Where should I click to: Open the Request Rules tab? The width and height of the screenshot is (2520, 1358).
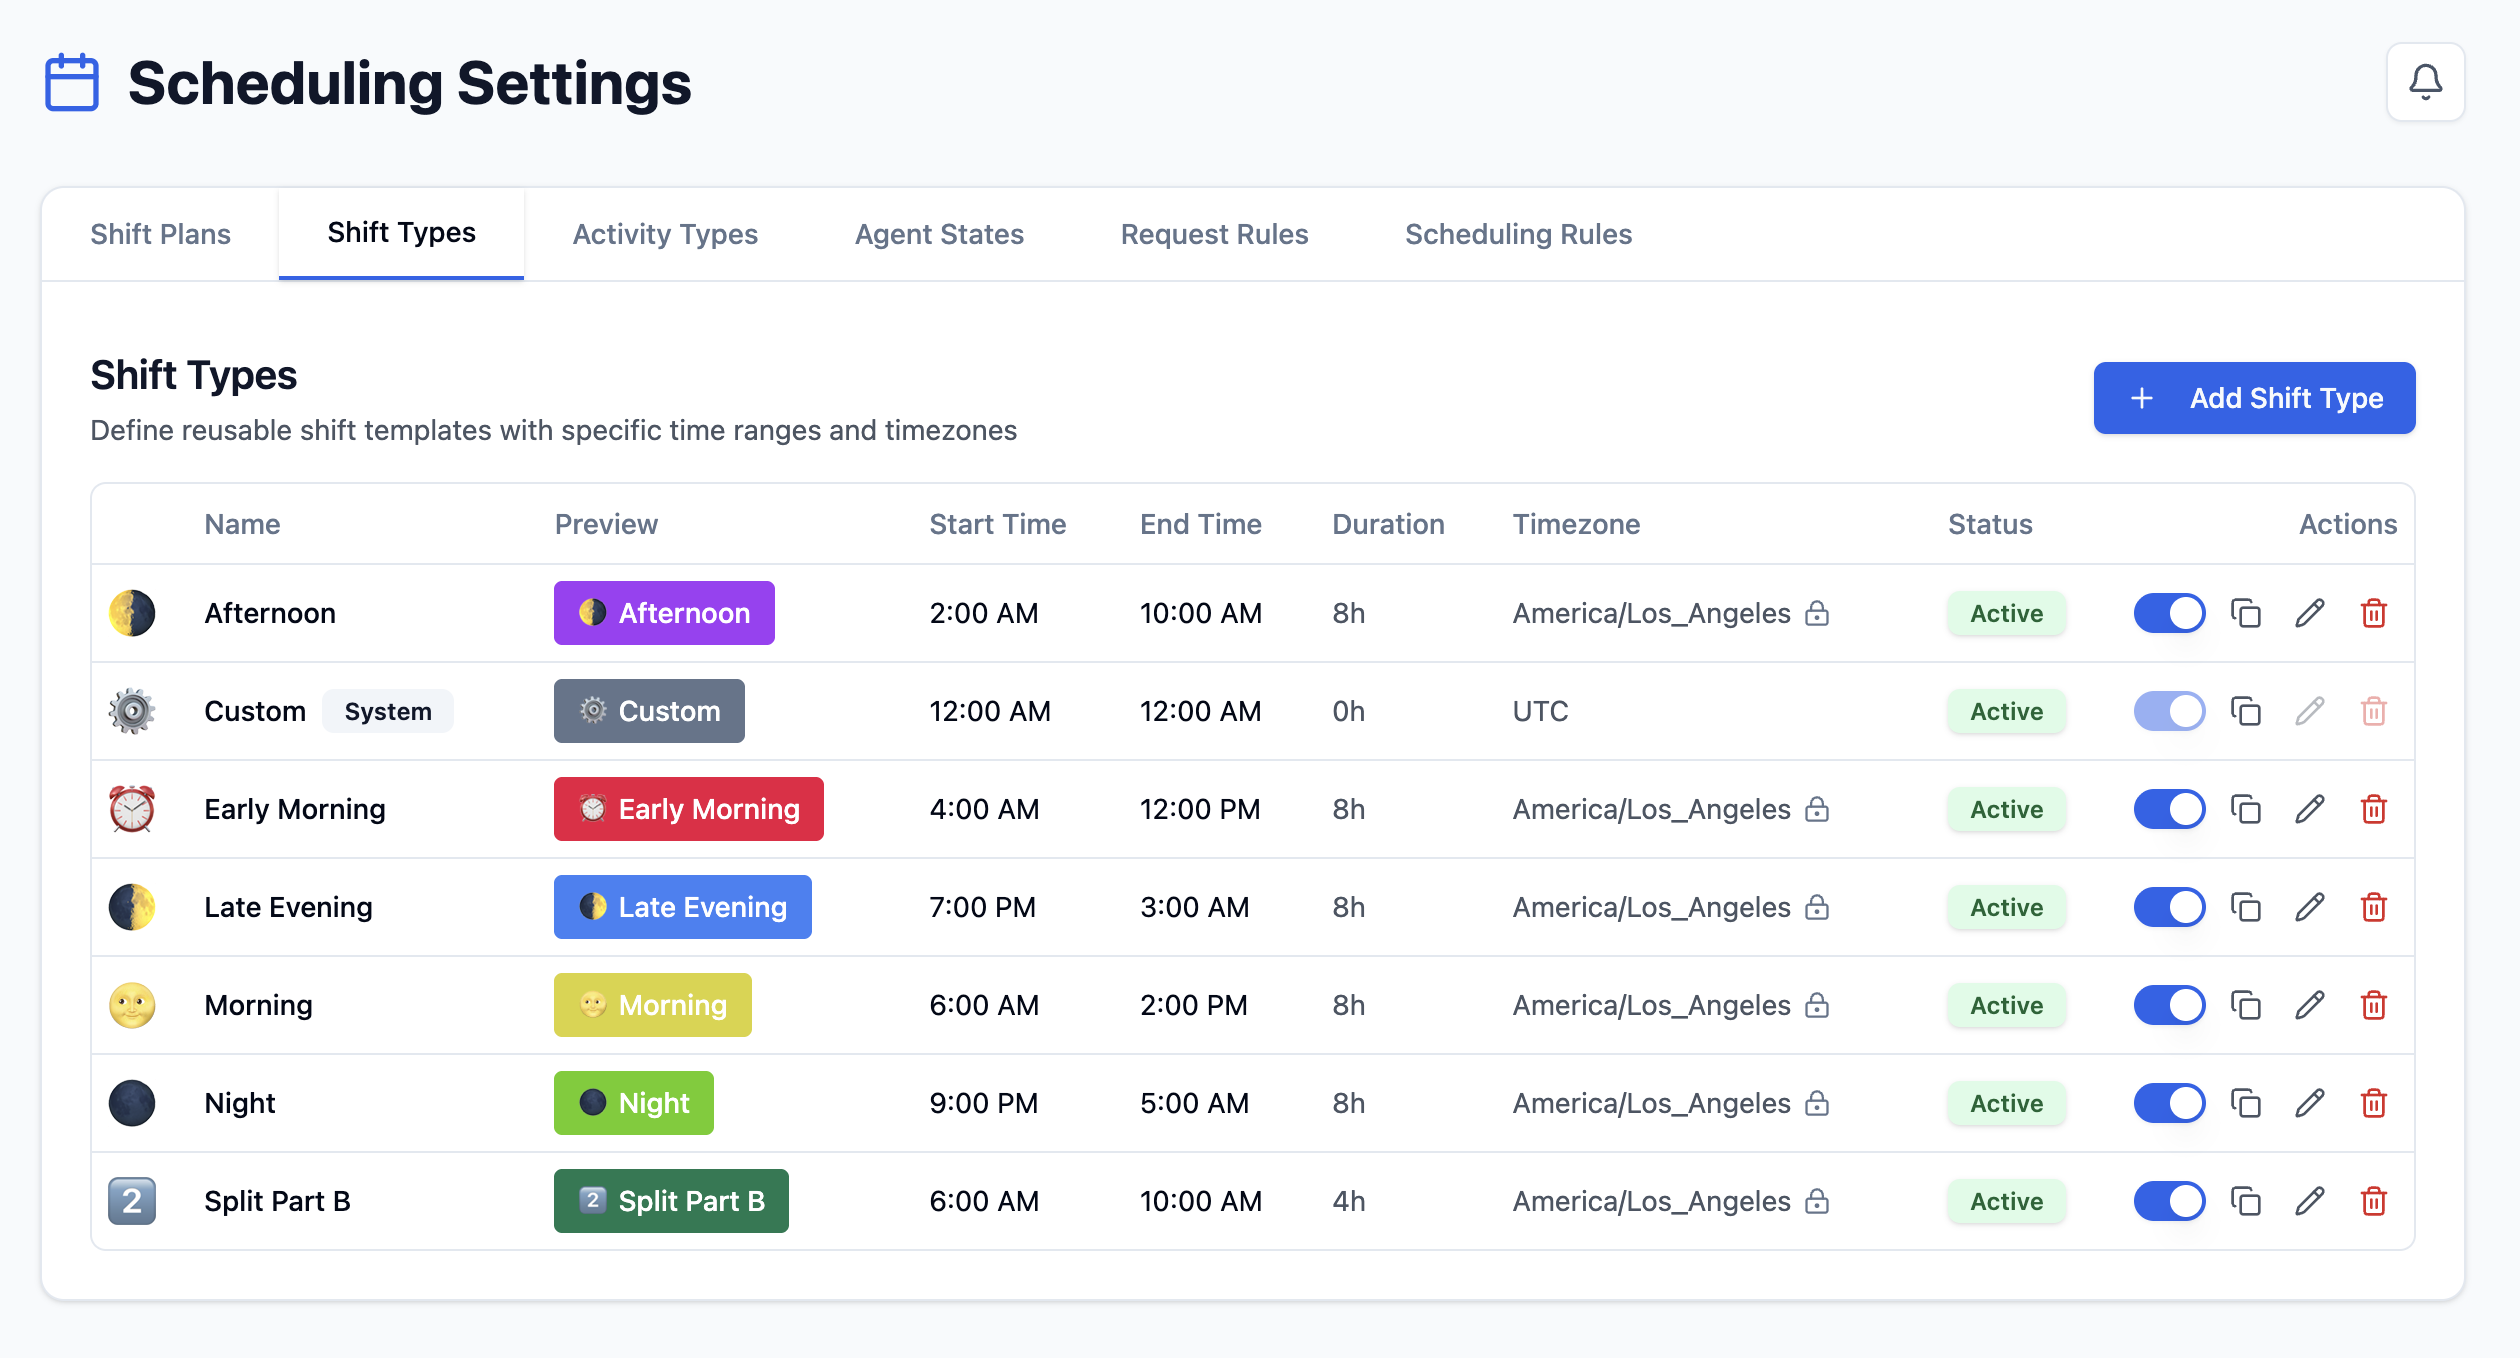tap(1214, 234)
